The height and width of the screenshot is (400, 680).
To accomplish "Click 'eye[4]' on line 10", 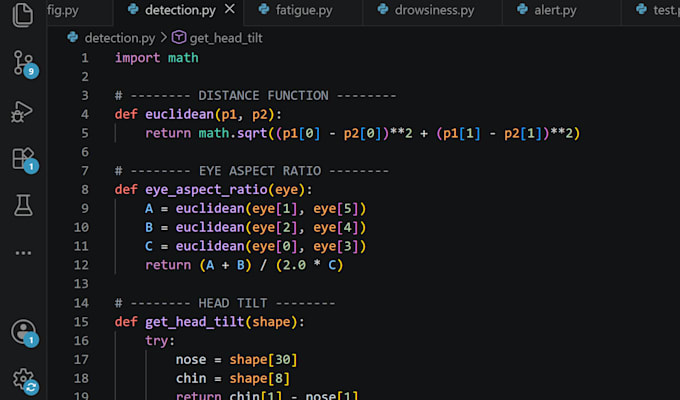I will point(336,227).
